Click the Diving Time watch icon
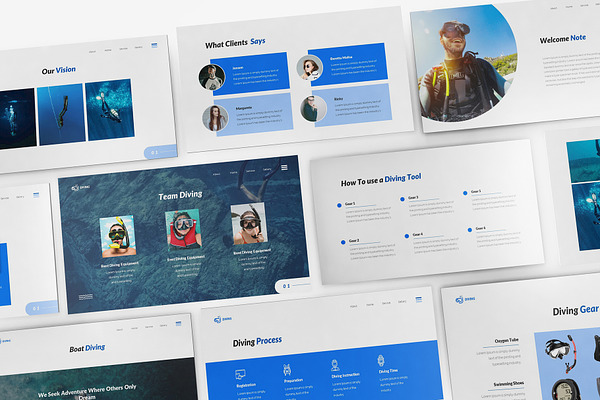Viewport: 600px width, 400px height. pyautogui.click(x=381, y=361)
